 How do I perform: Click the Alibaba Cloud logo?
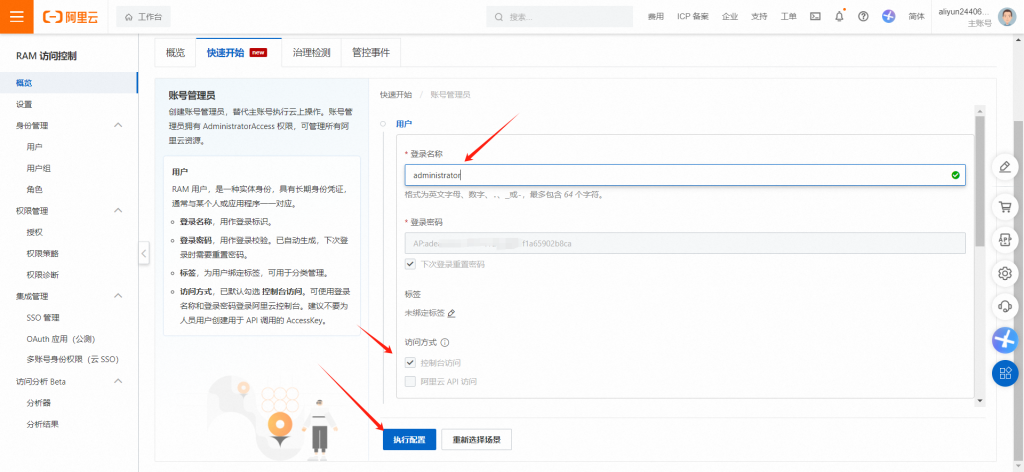pyautogui.click(x=71, y=17)
